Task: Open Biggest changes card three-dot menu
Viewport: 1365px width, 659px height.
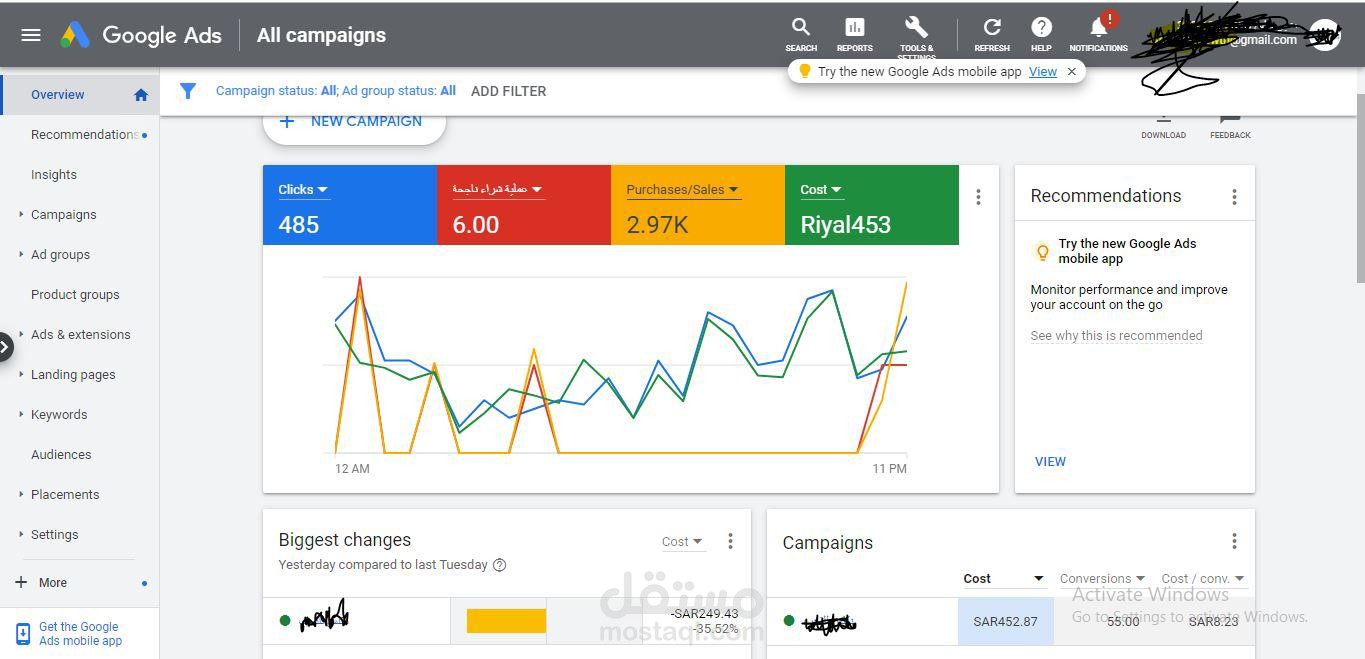Action: coord(730,541)
